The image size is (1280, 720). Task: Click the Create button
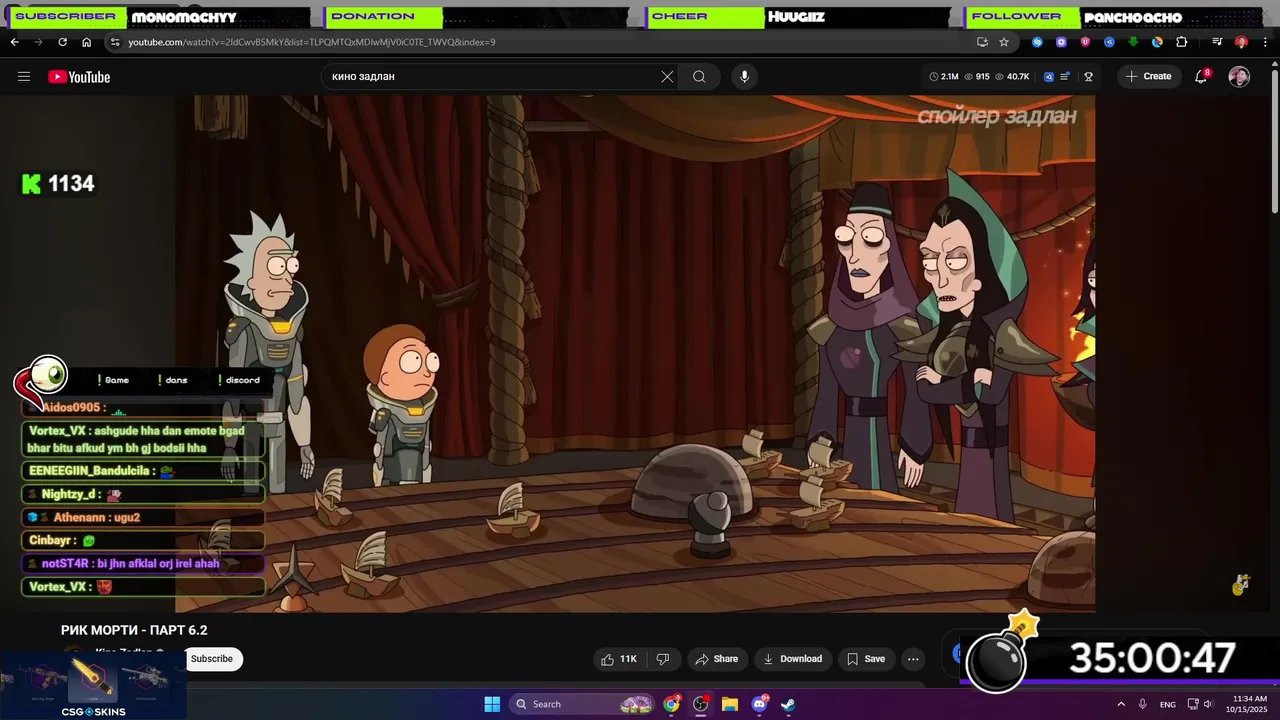tap(1149, 76)
